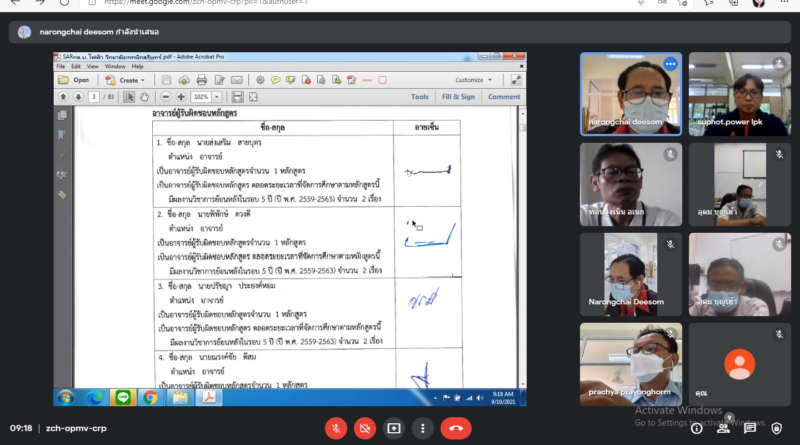This screenshot has width=800, height=445.
Task: Click the zoom in plus icon
Action: point(178,97)
